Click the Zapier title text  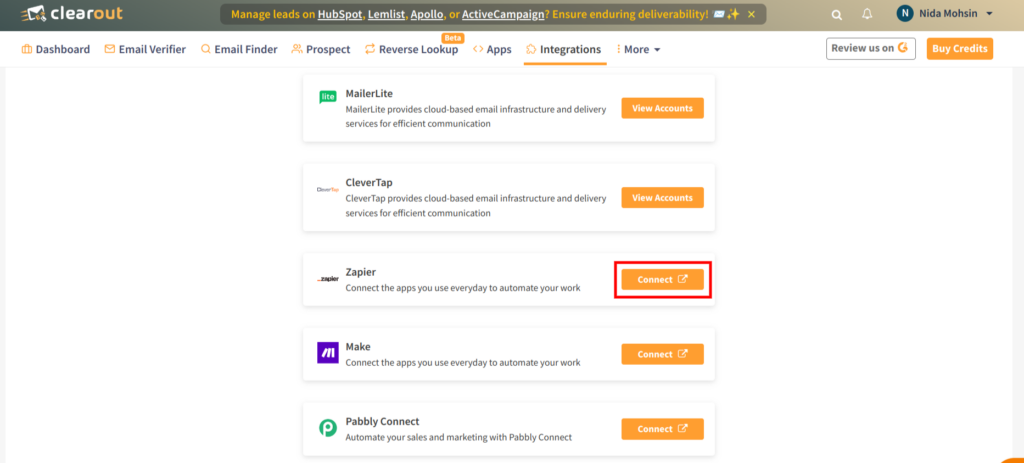coord(360,272)
